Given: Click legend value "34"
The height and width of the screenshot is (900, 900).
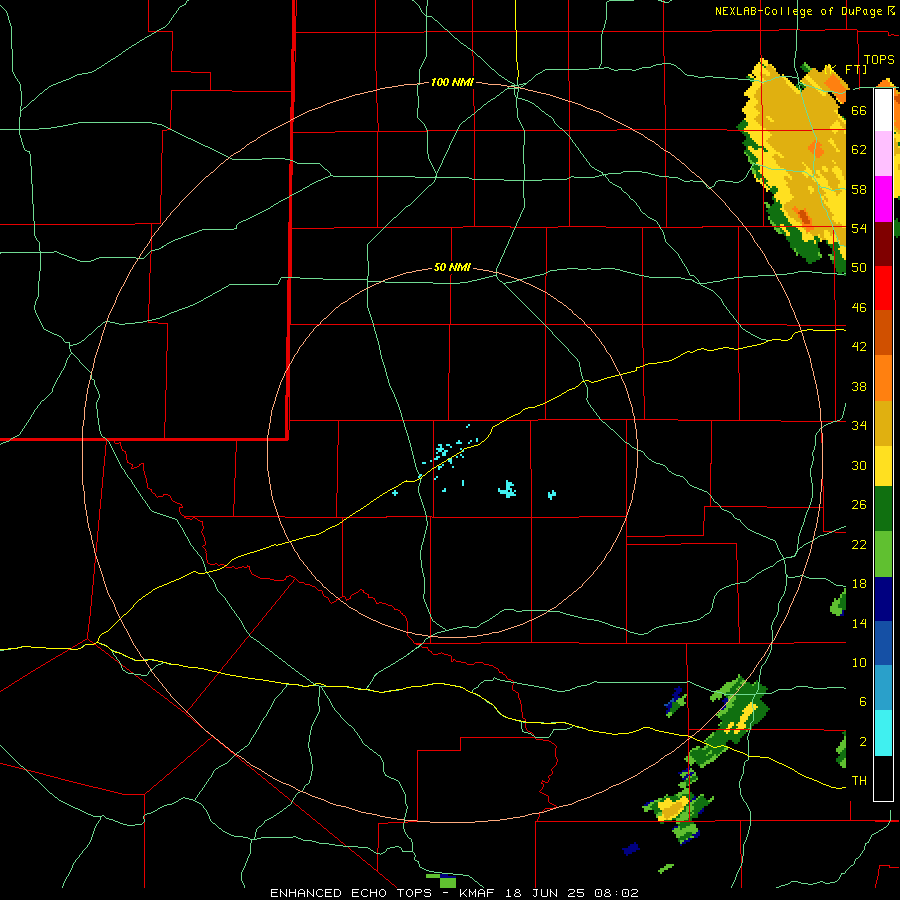Looking at the screenshot, I should 859,425.
